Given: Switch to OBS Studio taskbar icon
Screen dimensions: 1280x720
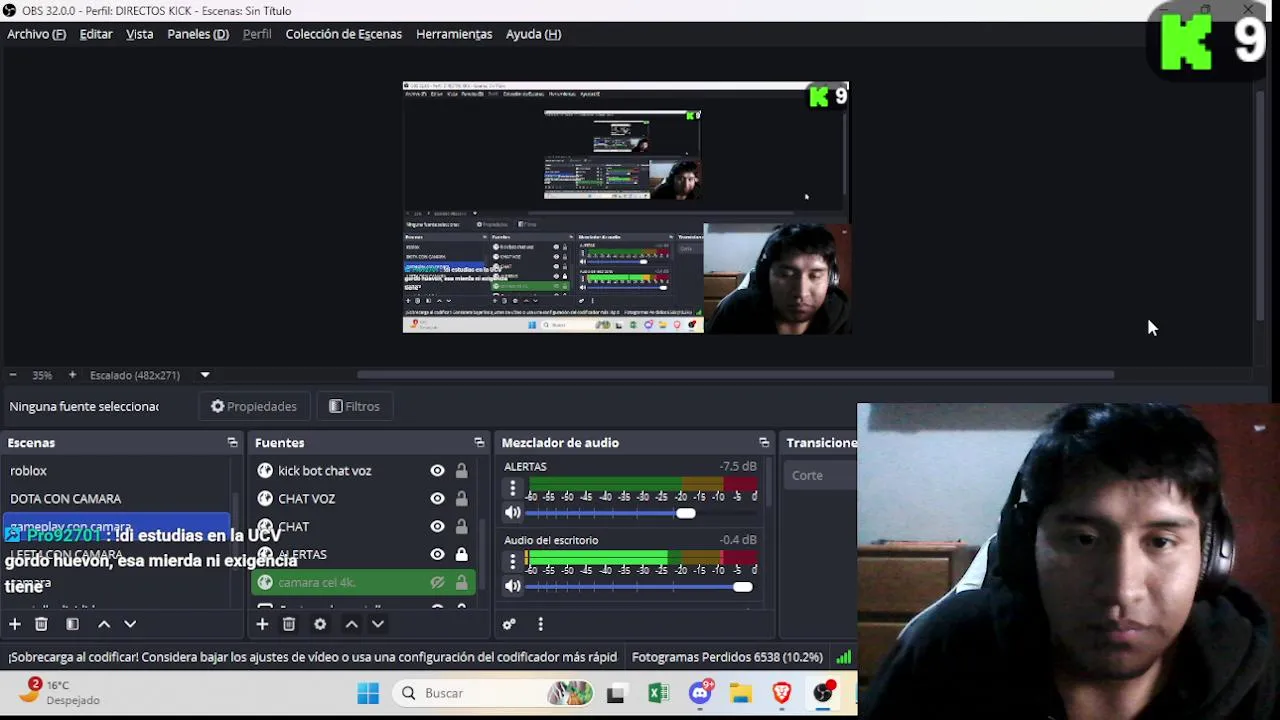Looking at the screenshot, I should coord(823,693).
